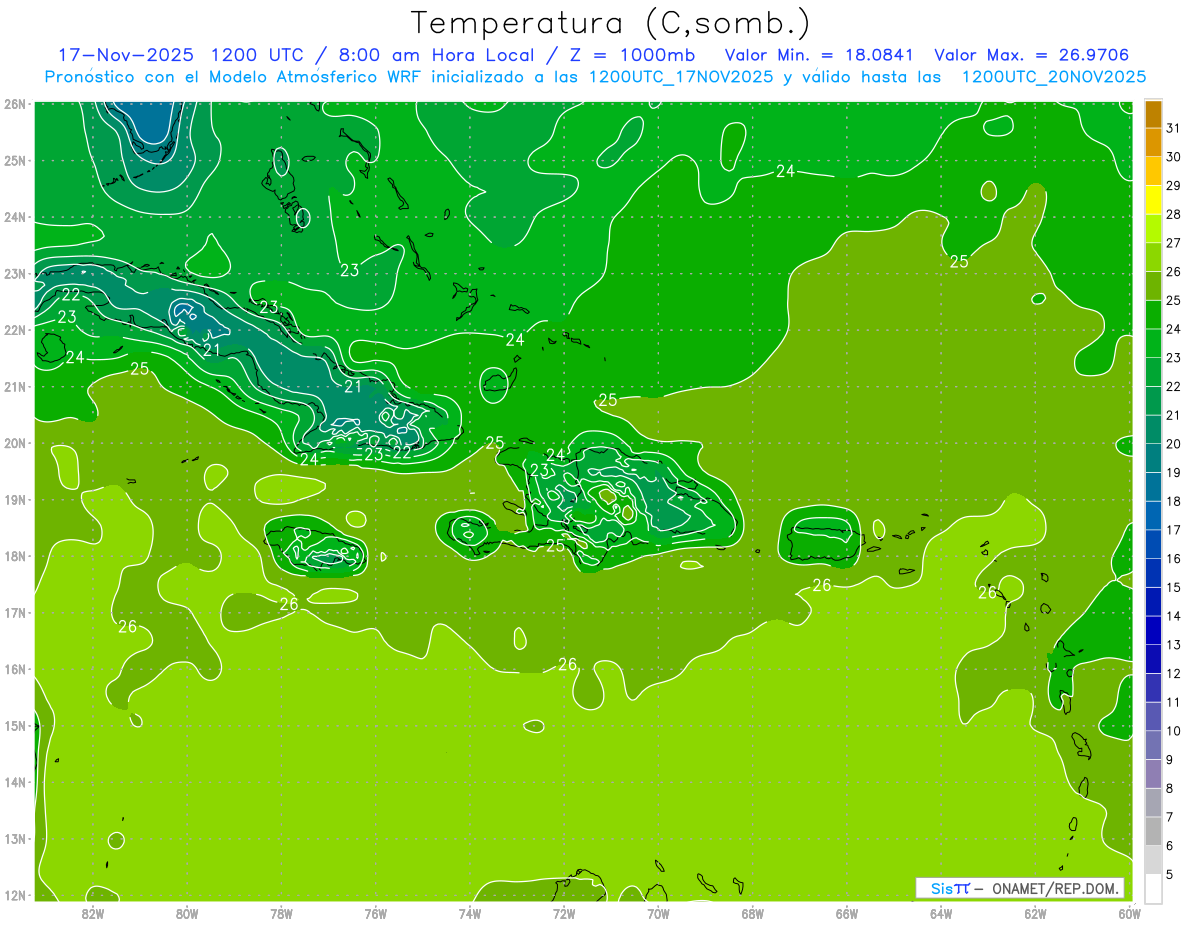The height and width of the screenshot is (927, 1200).
Task: Click the '24N' latitude axis label
Action: click(15, 217)
